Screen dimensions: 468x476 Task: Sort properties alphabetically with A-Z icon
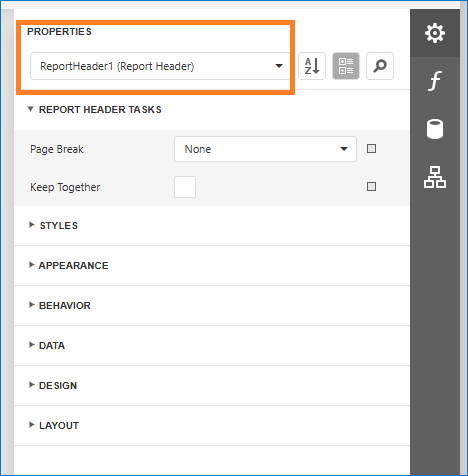click(x=312, y=66)
